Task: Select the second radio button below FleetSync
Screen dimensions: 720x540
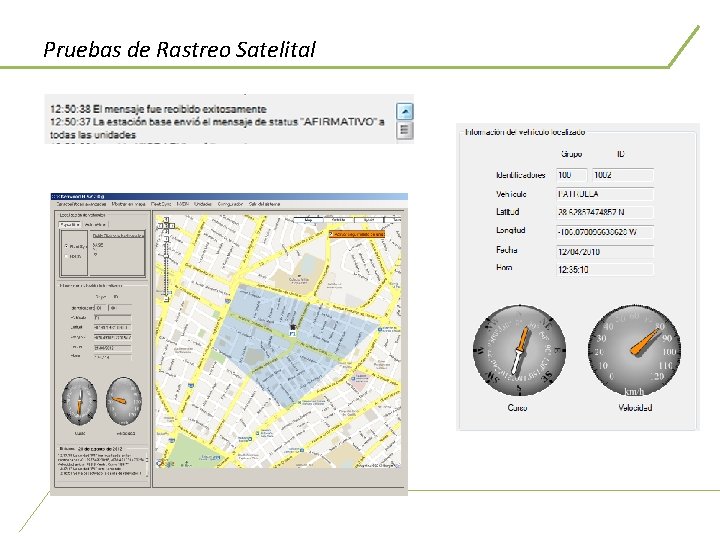Action: (66, 256)
